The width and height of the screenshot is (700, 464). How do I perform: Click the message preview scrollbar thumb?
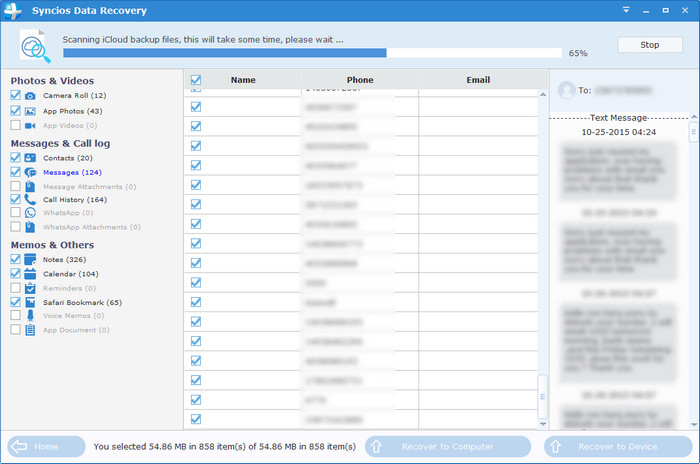(694, 132)
